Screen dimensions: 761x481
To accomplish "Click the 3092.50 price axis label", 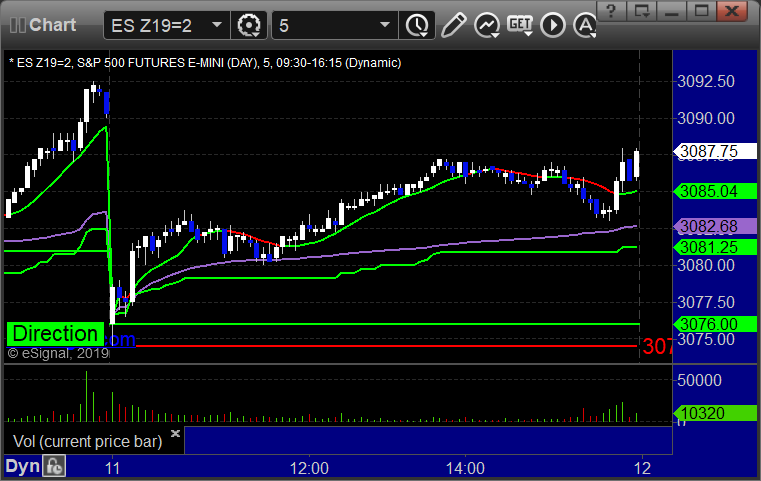I will [706, 81].
